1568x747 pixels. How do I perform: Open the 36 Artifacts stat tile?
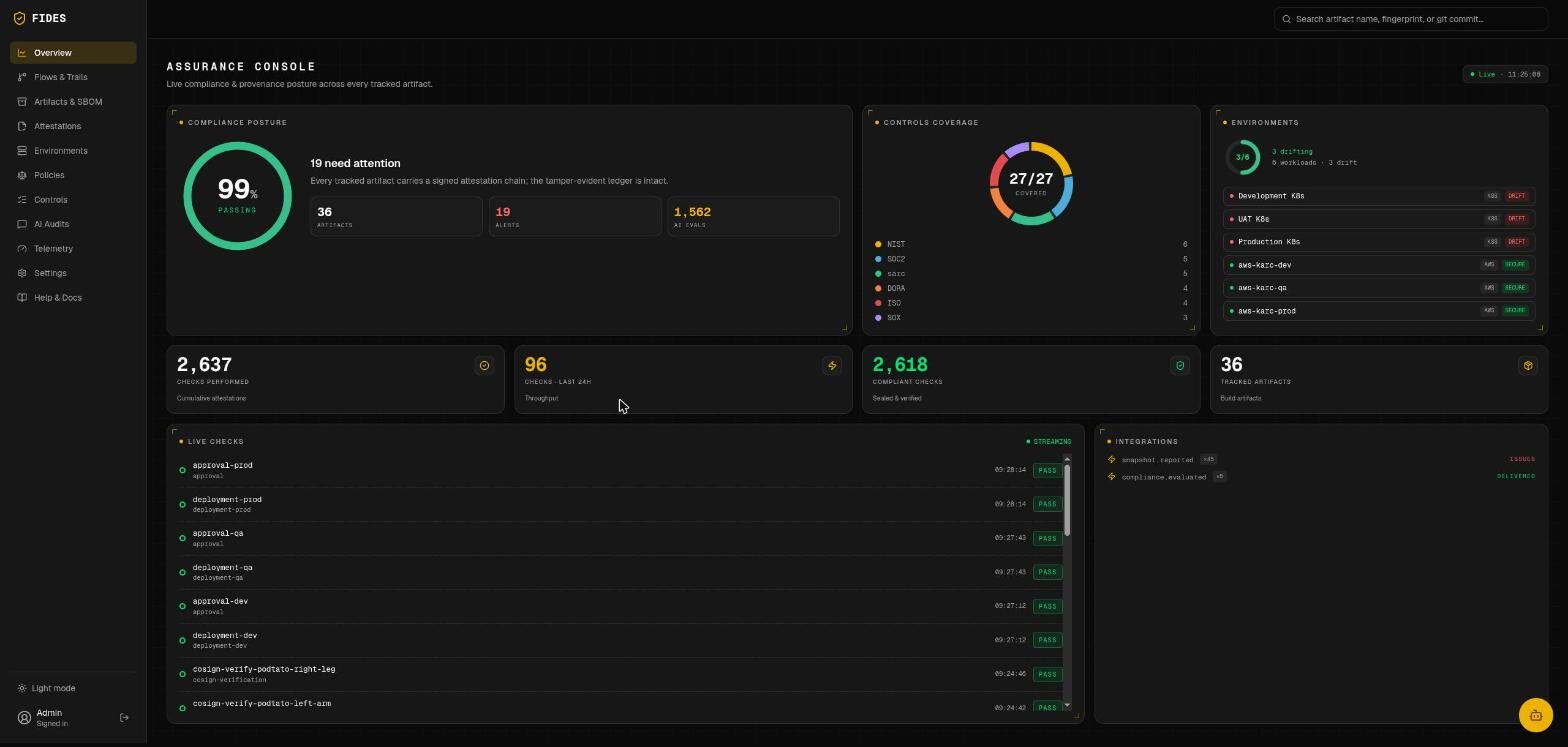pos(396,217)
